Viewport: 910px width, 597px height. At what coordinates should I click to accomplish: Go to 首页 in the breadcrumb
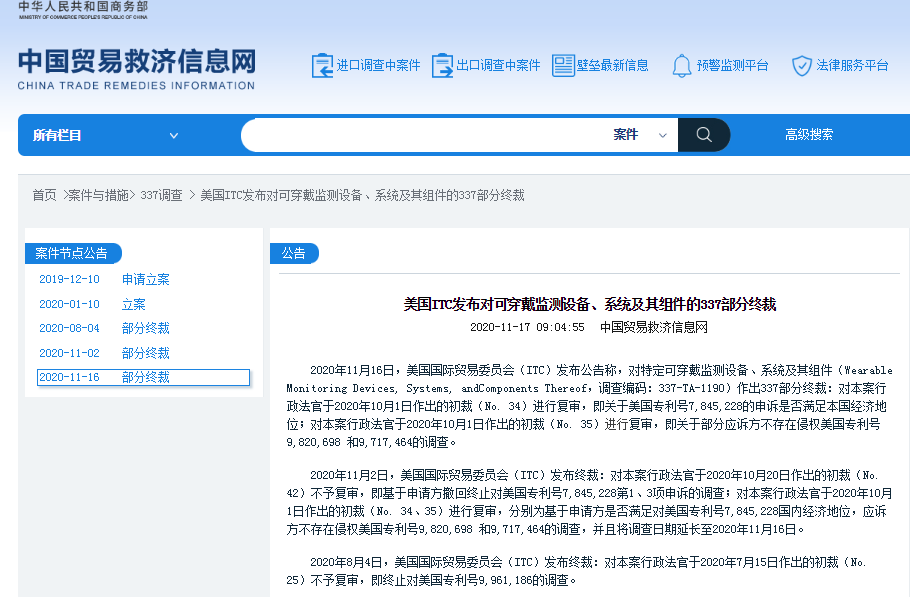pyautogui.click(x=44, y=195)
